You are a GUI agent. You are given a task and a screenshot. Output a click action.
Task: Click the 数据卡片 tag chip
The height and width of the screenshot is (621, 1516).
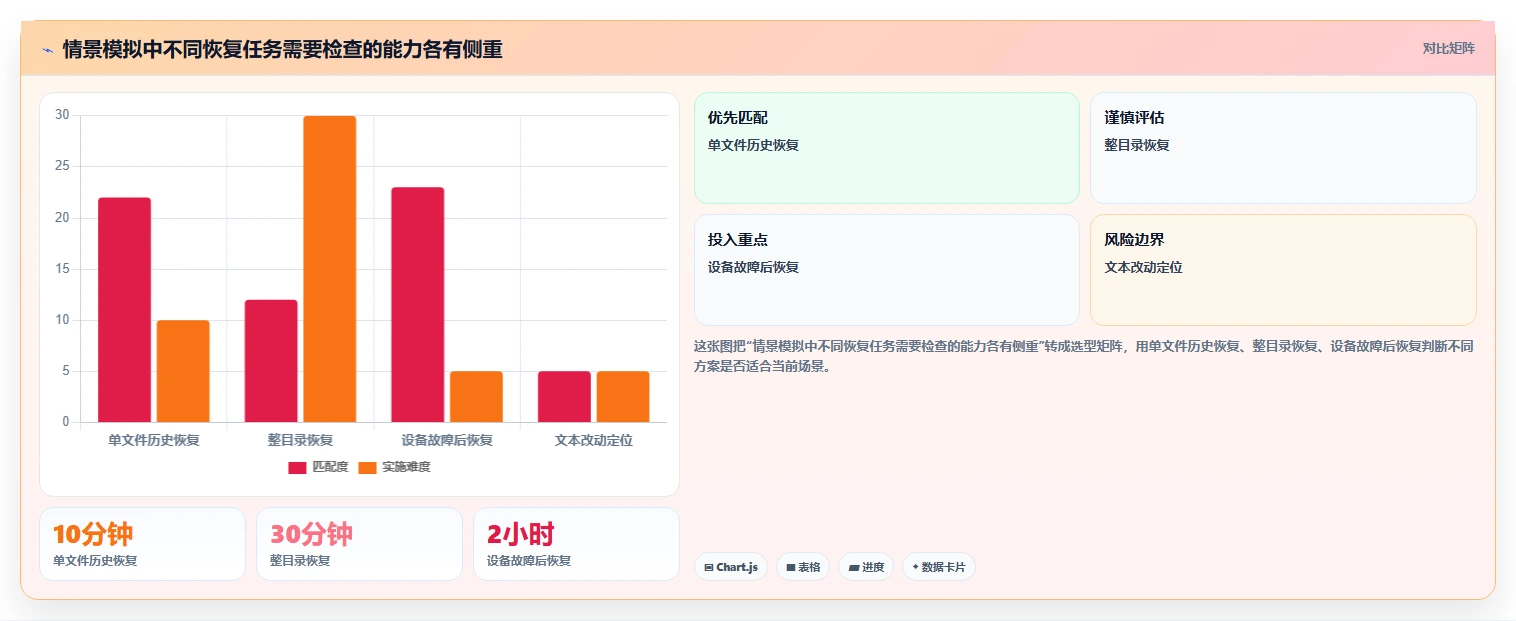(x=938, y=567)
